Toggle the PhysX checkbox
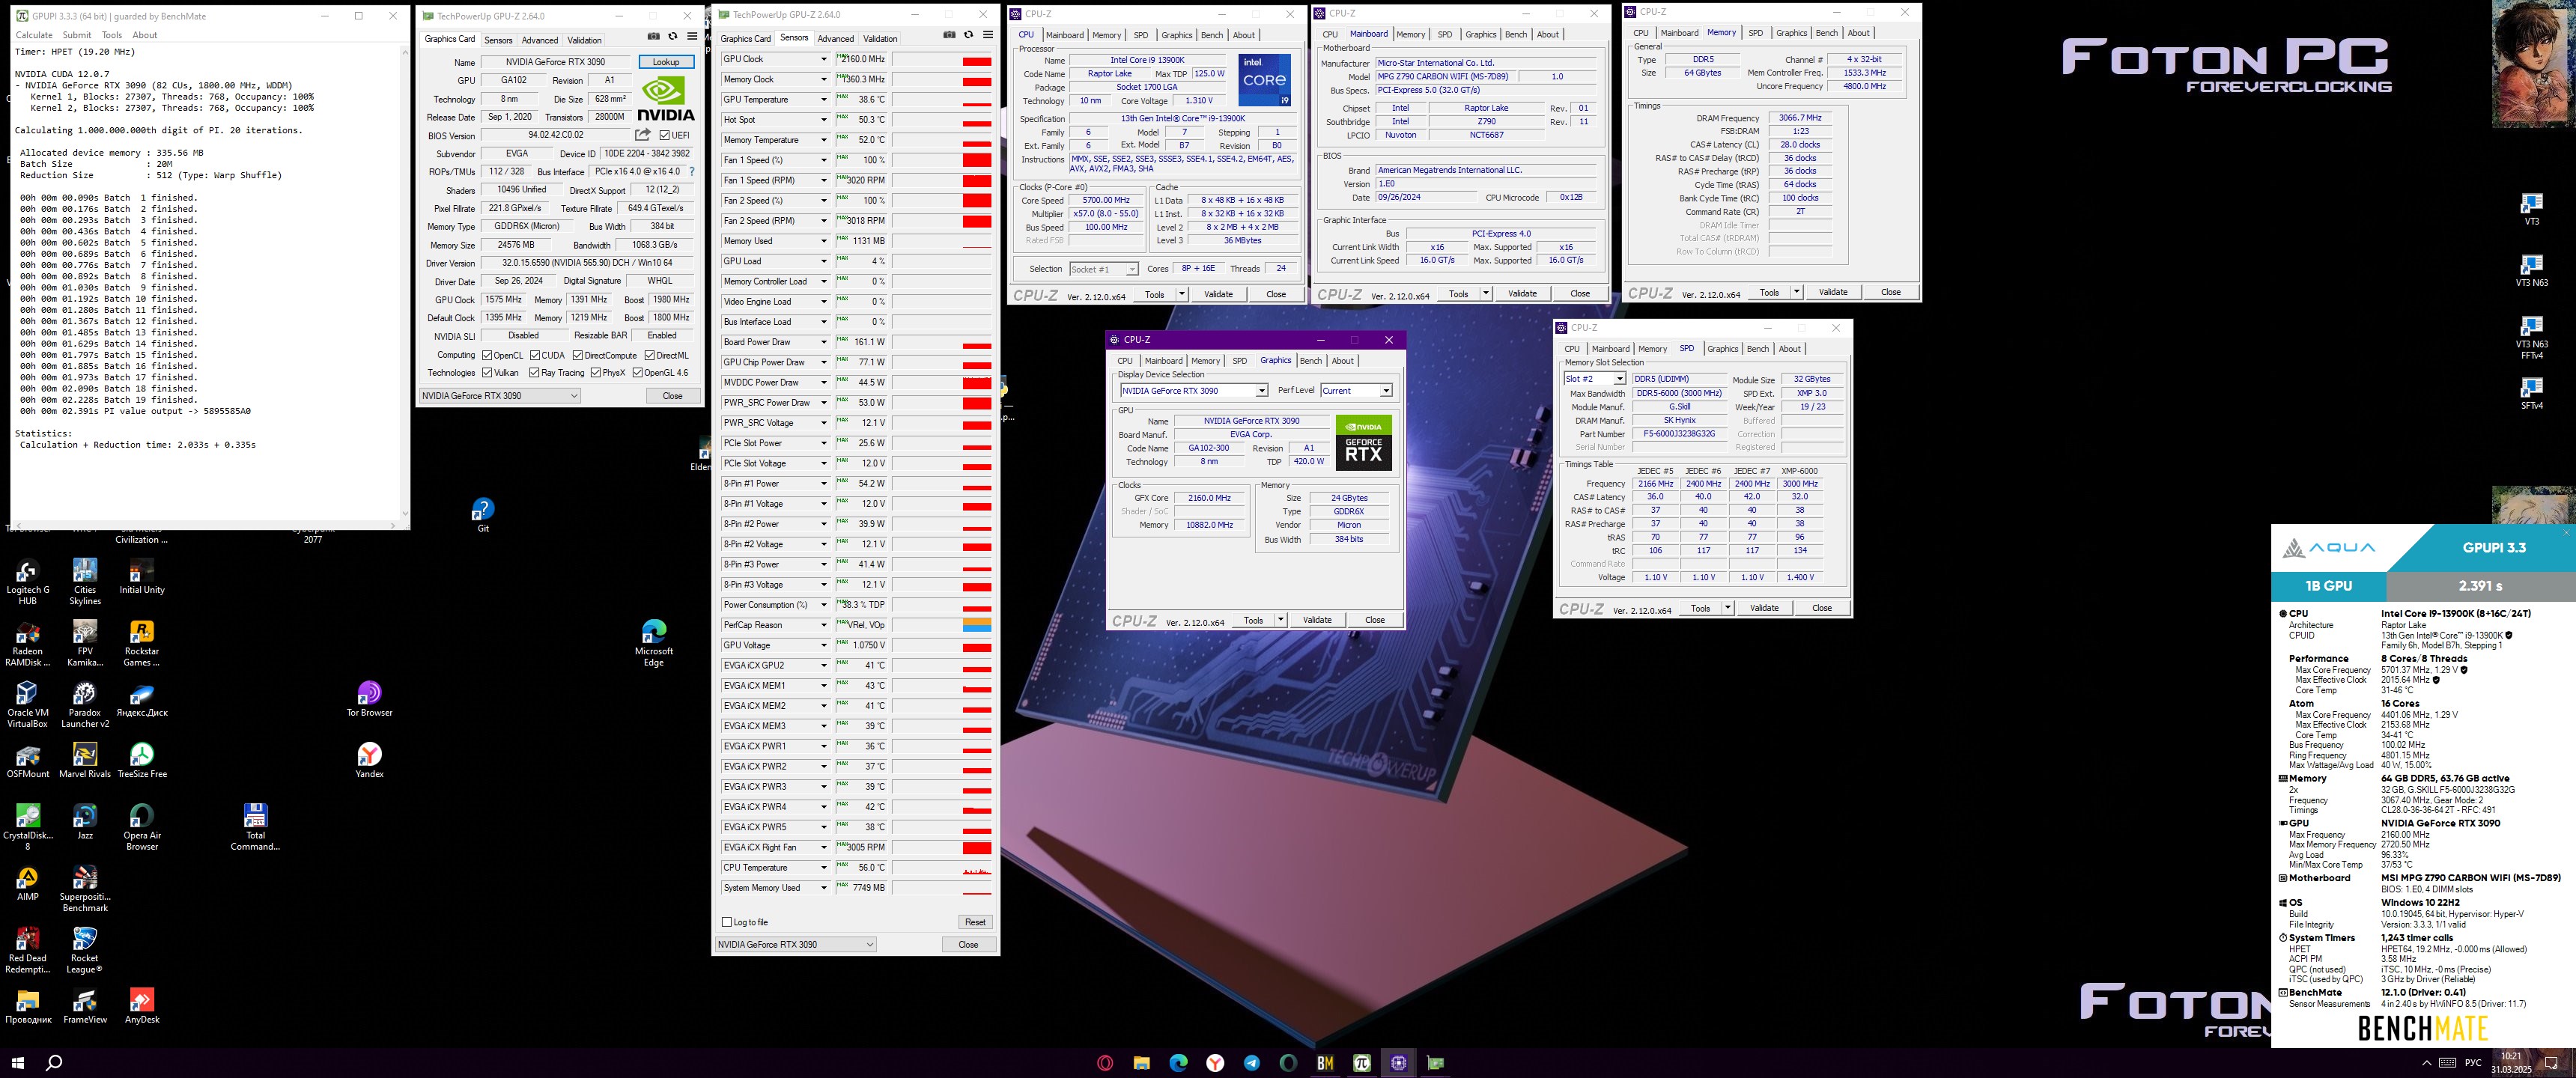This screenshot has height=1078, width=2576. point(596,373)
